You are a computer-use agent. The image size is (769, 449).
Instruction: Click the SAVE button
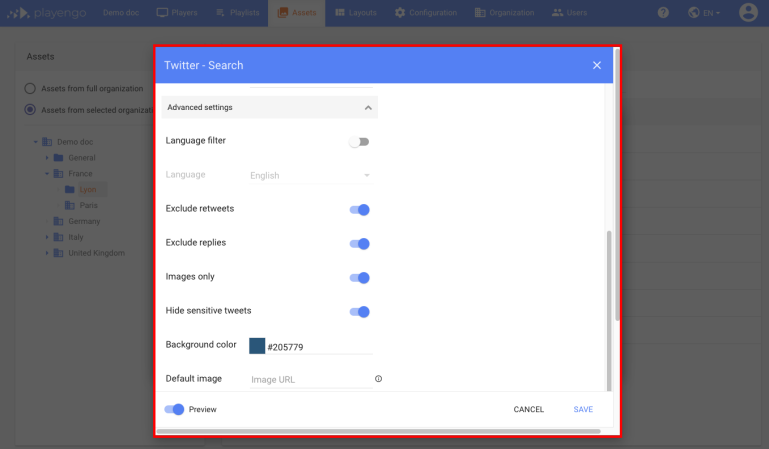(583, 409)
